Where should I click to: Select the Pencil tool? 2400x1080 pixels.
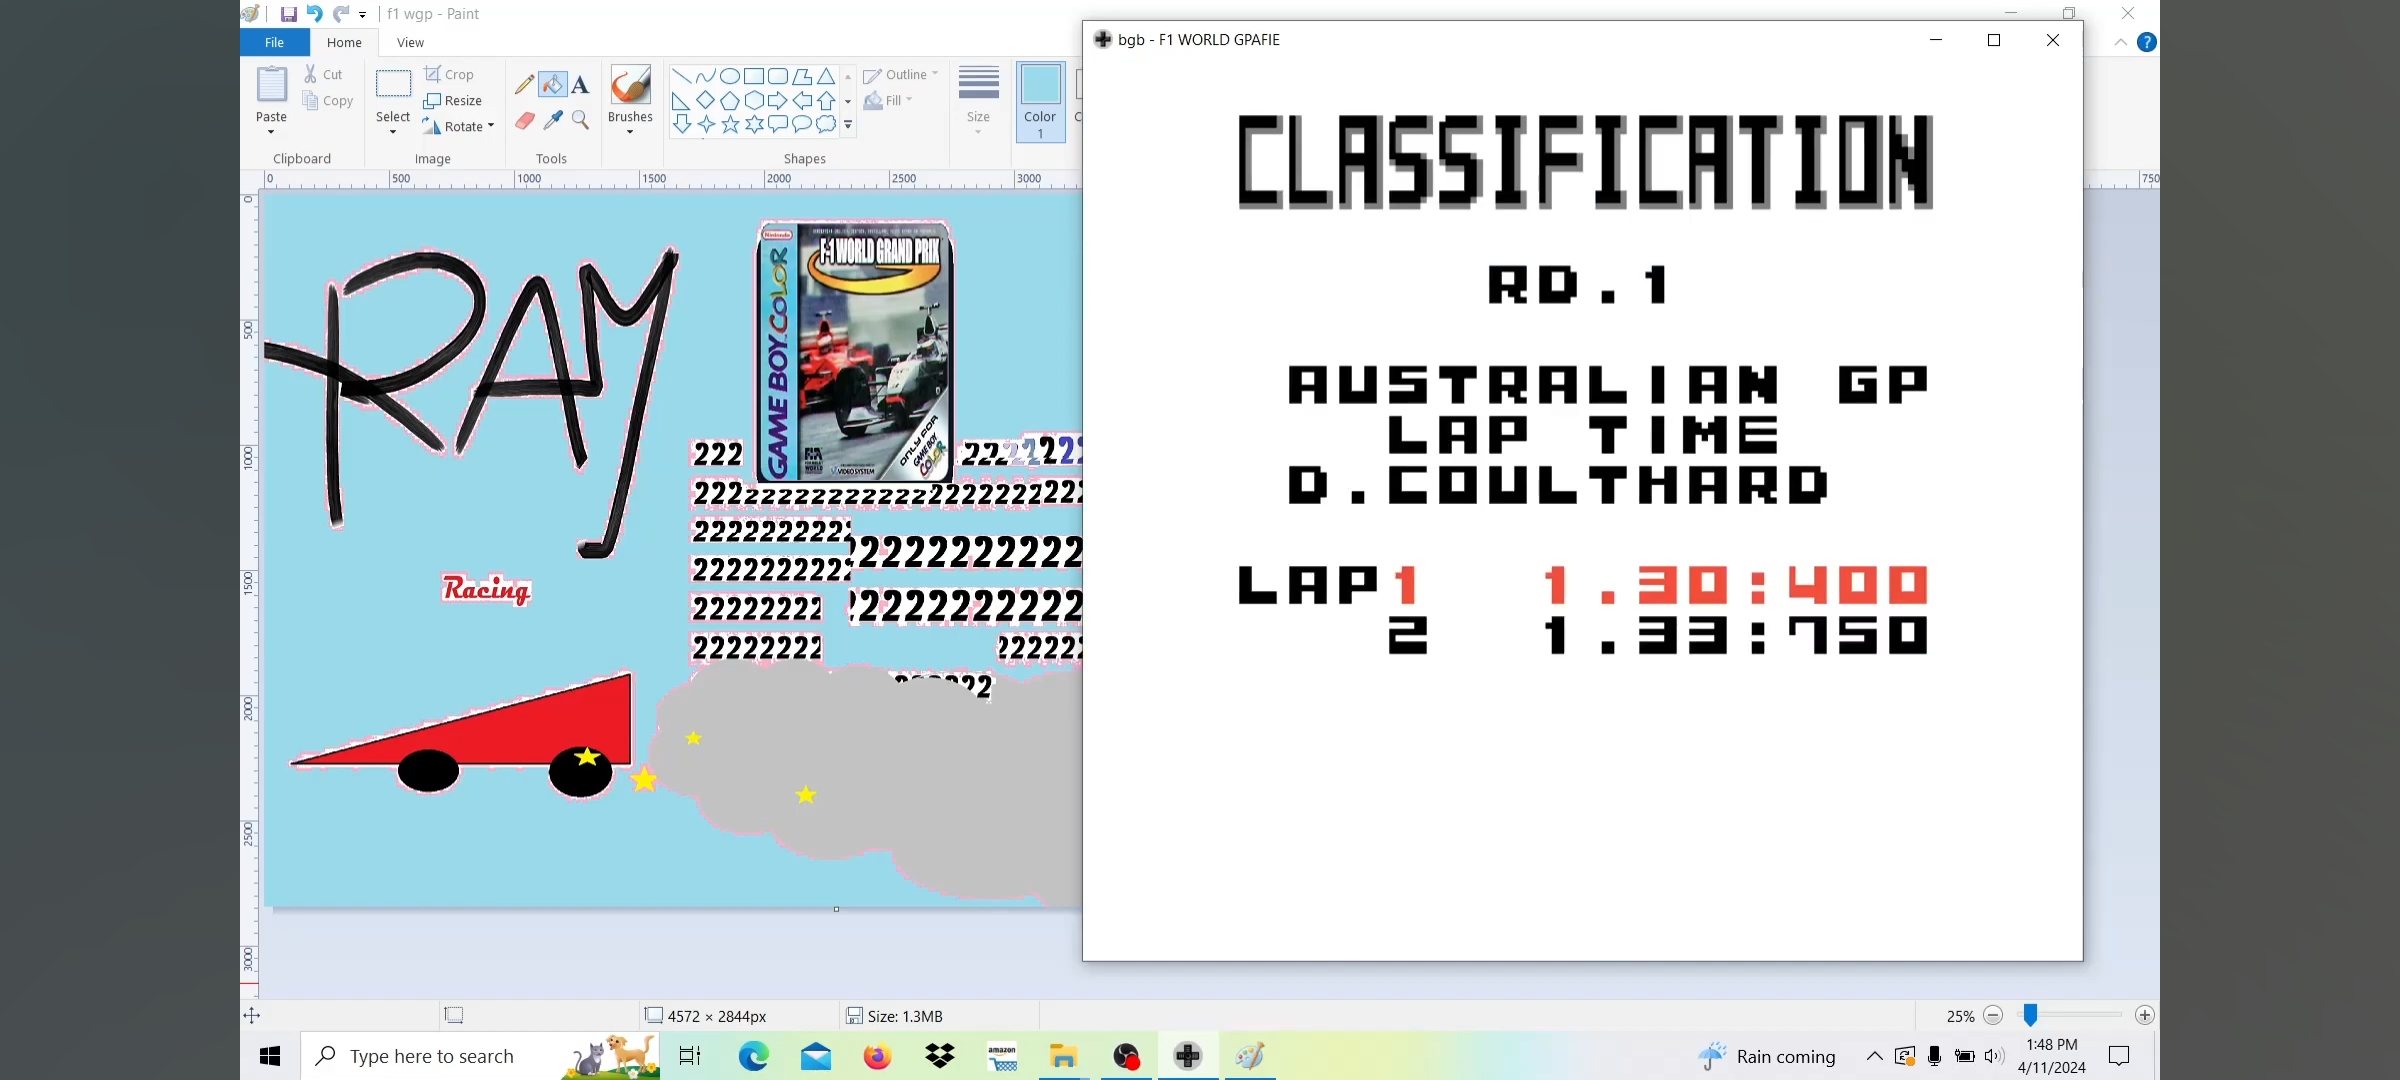point(524,85)
